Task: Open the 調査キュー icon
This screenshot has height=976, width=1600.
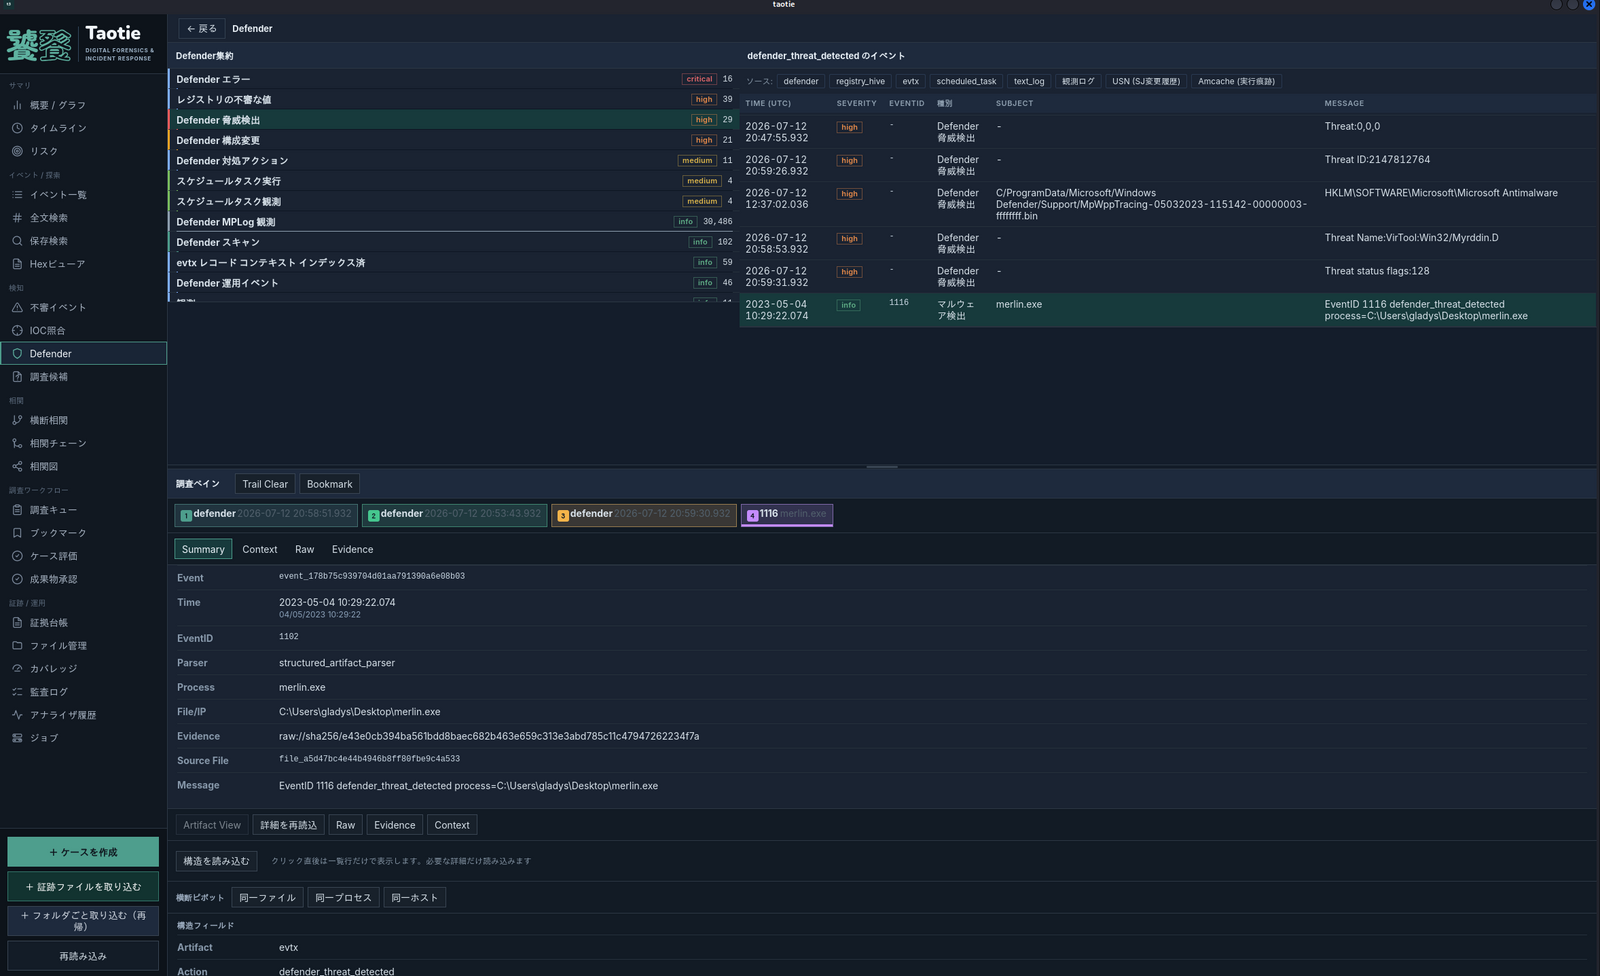Action: pyautogui.click(x=17, y=510)
